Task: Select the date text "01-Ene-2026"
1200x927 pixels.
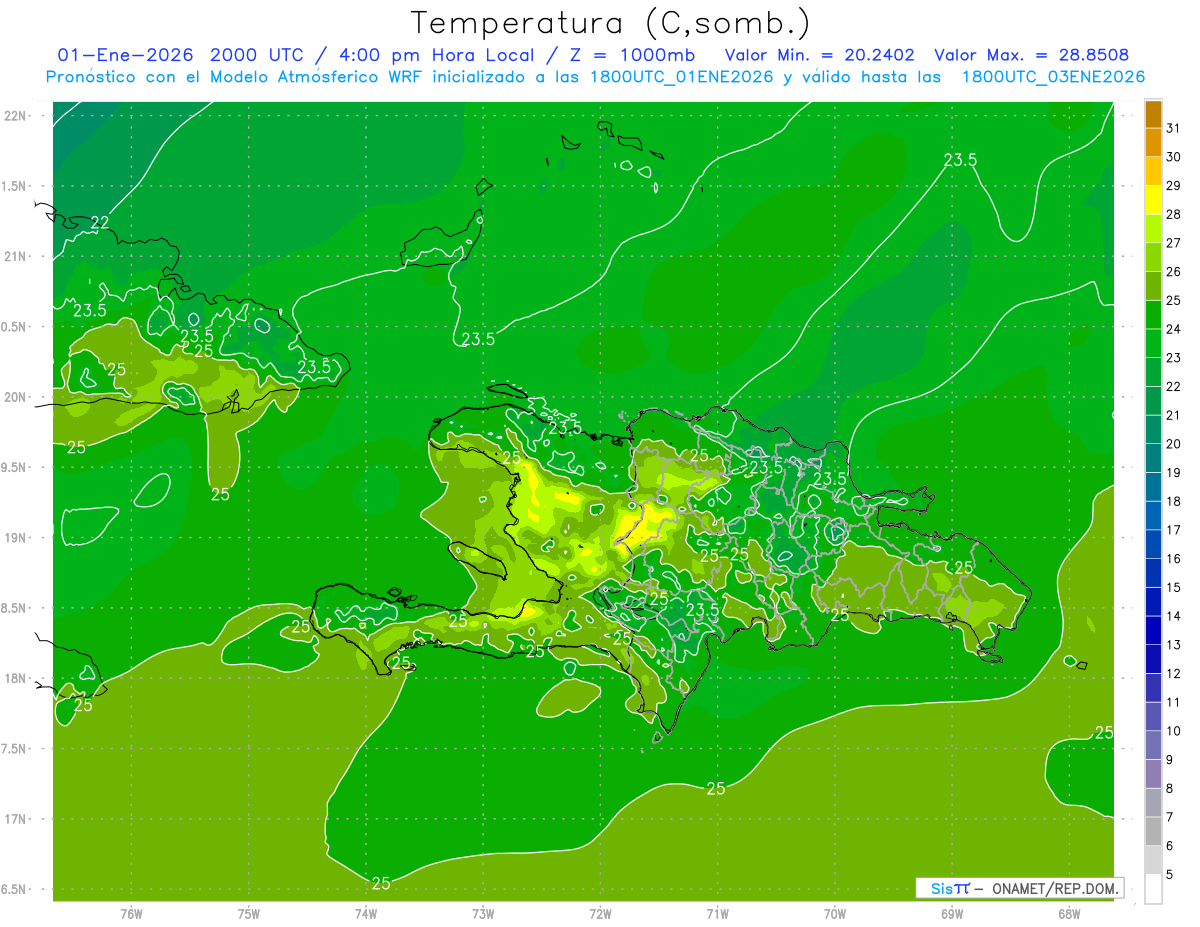Action: (127, 55)
